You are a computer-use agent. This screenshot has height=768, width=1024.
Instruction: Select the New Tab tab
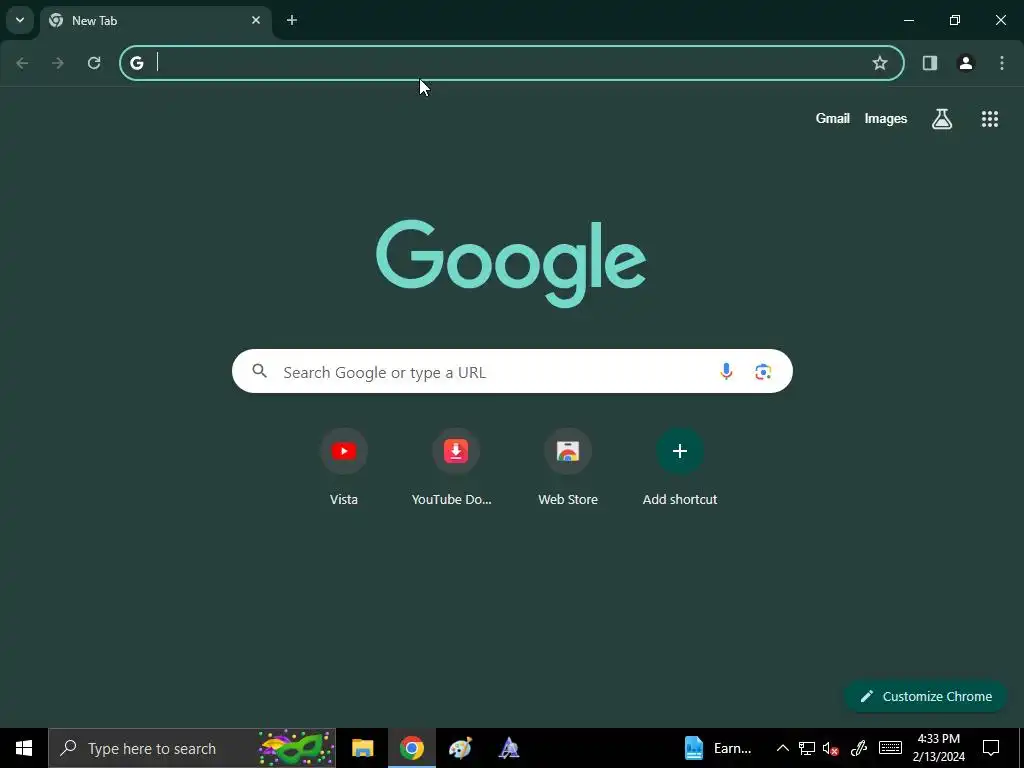[x=155, y=20]
